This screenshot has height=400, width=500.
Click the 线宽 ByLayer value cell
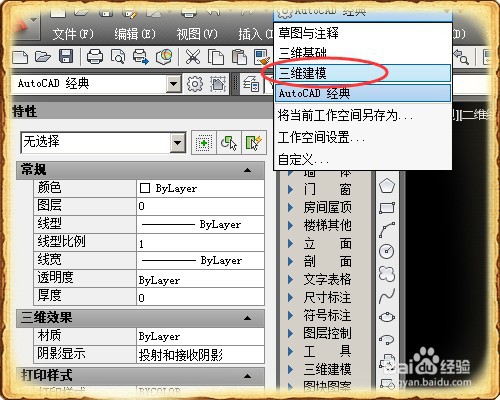point(200,260)
